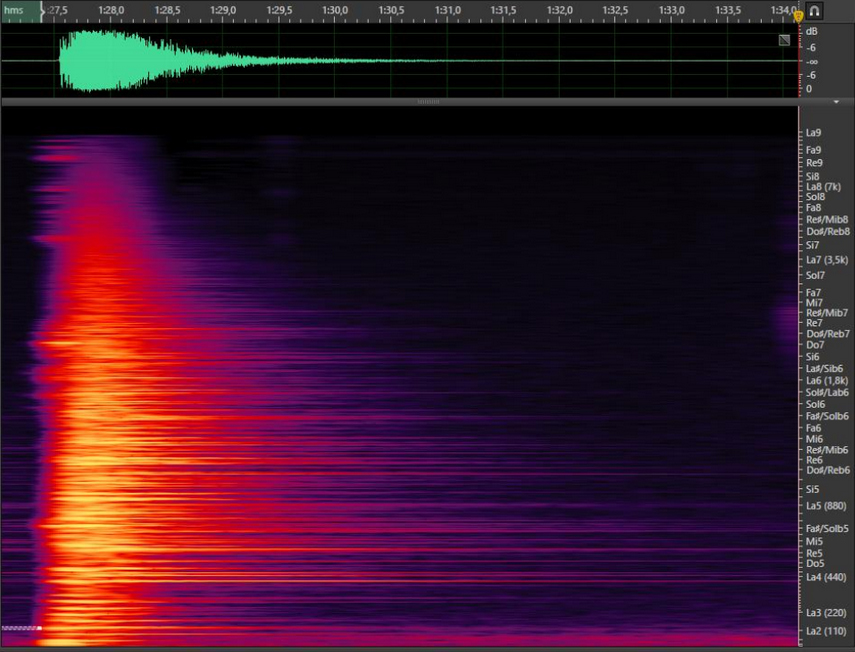The image size is (855, 652).
Task: Click the 1:32,0 mark on the time ruler
Action: pyautogui.click(x=560, y=11)
